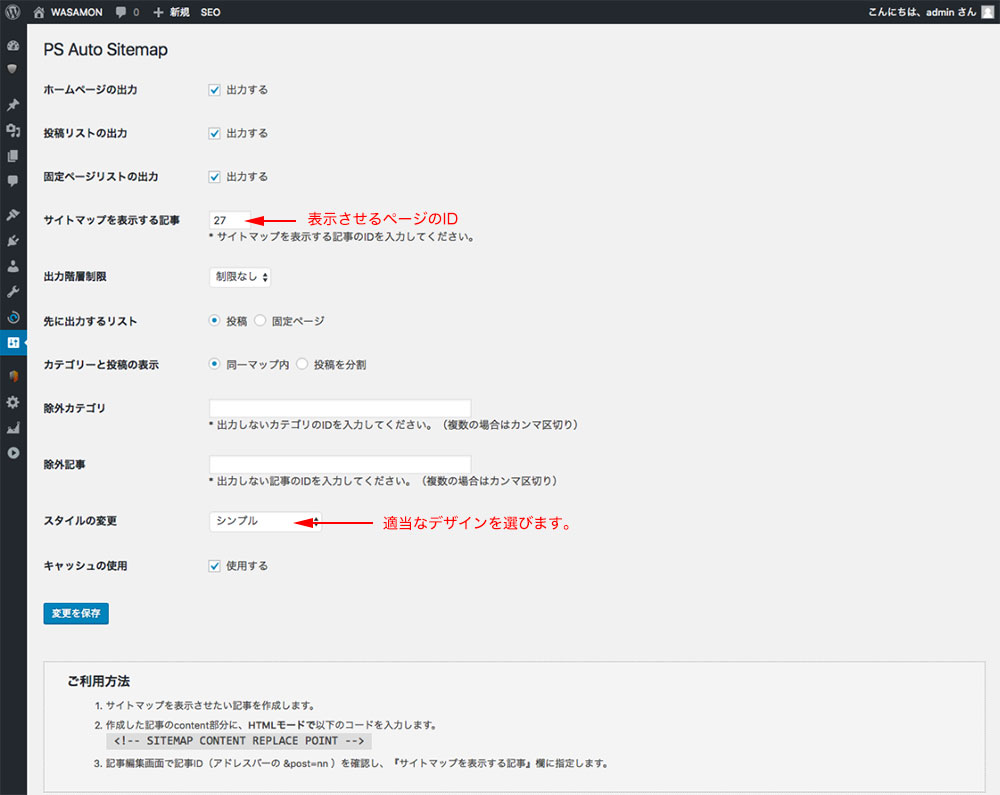The width and height of the screenshot is (1000, 795).
Task: Open the SEO admin bar menu
Action: tap(210, 12)
